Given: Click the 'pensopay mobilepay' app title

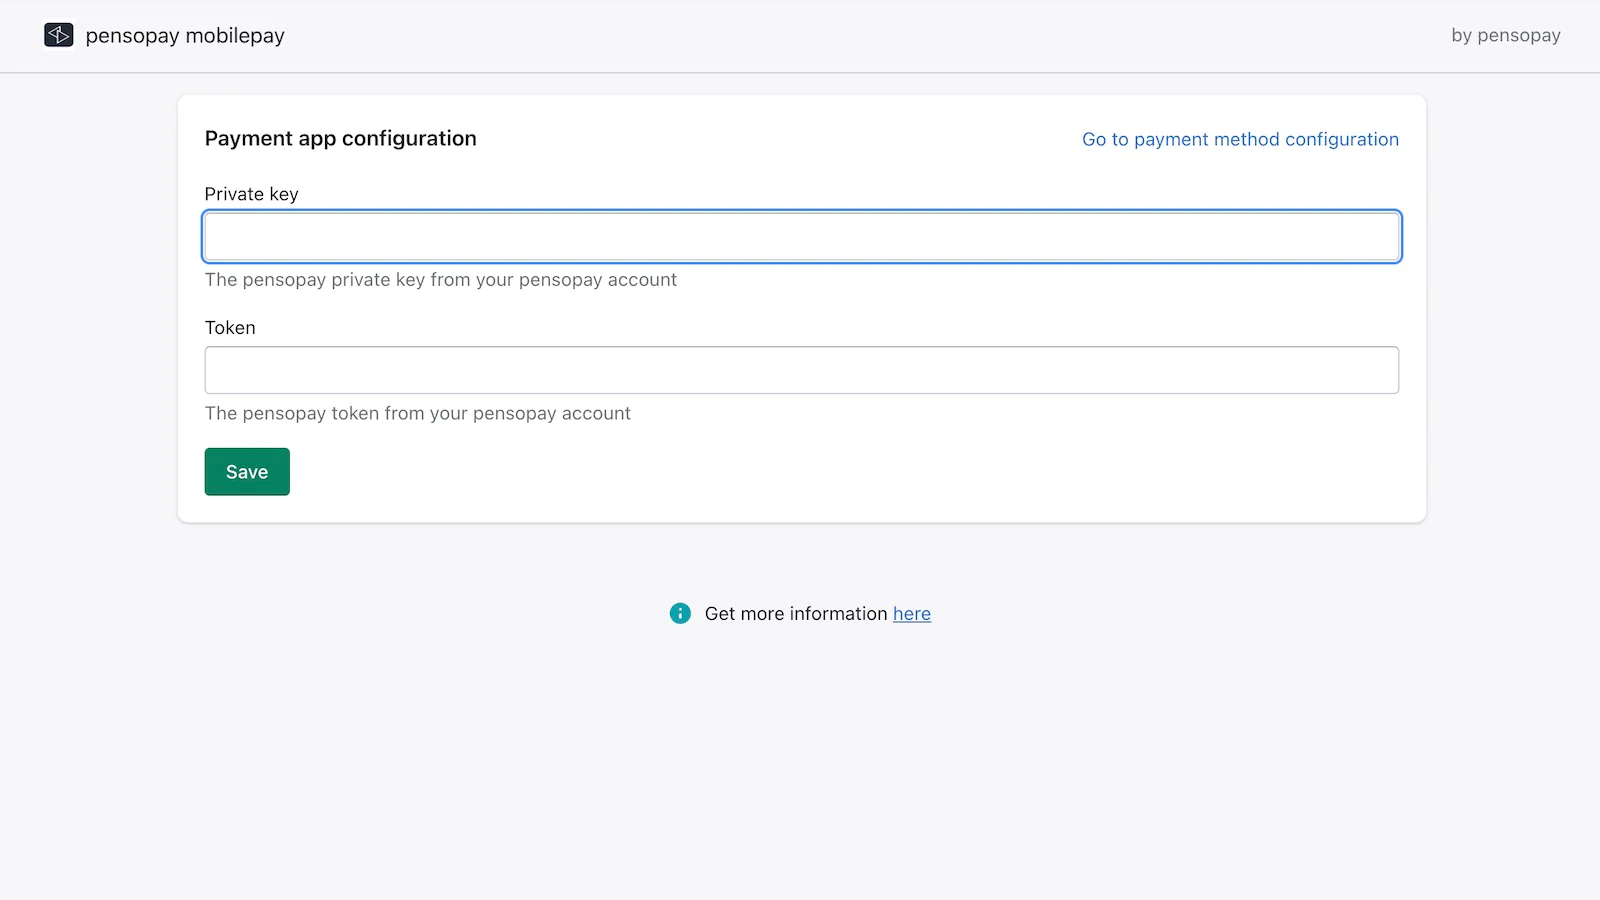Looking at the screenshot, I should pos(185,36).
